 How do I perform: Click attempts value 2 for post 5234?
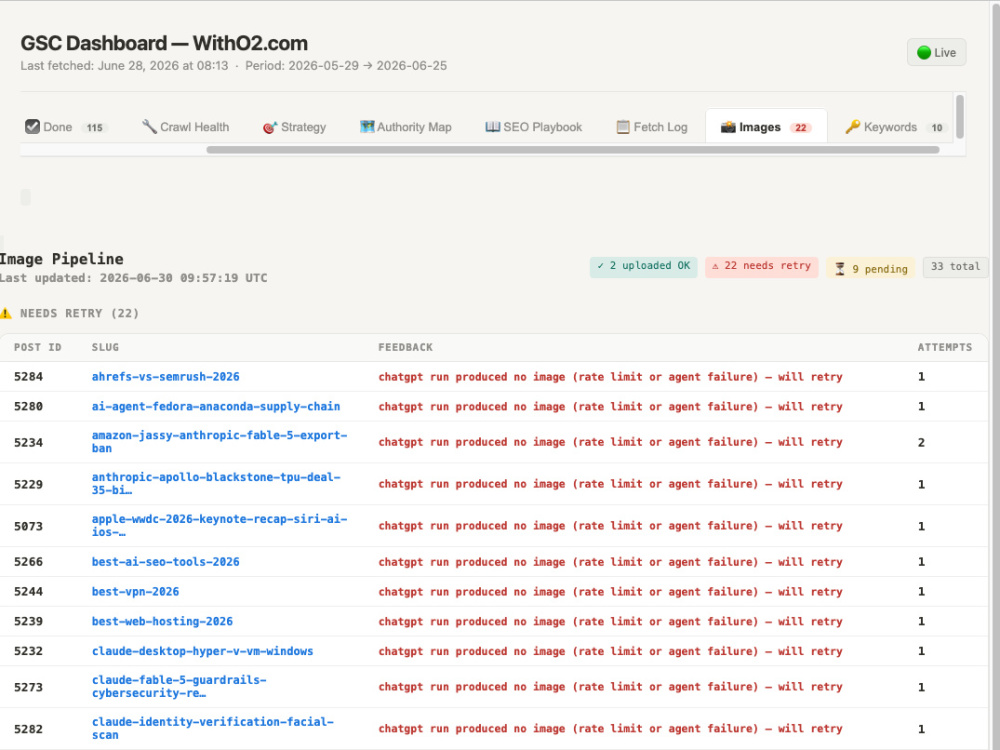921,442
